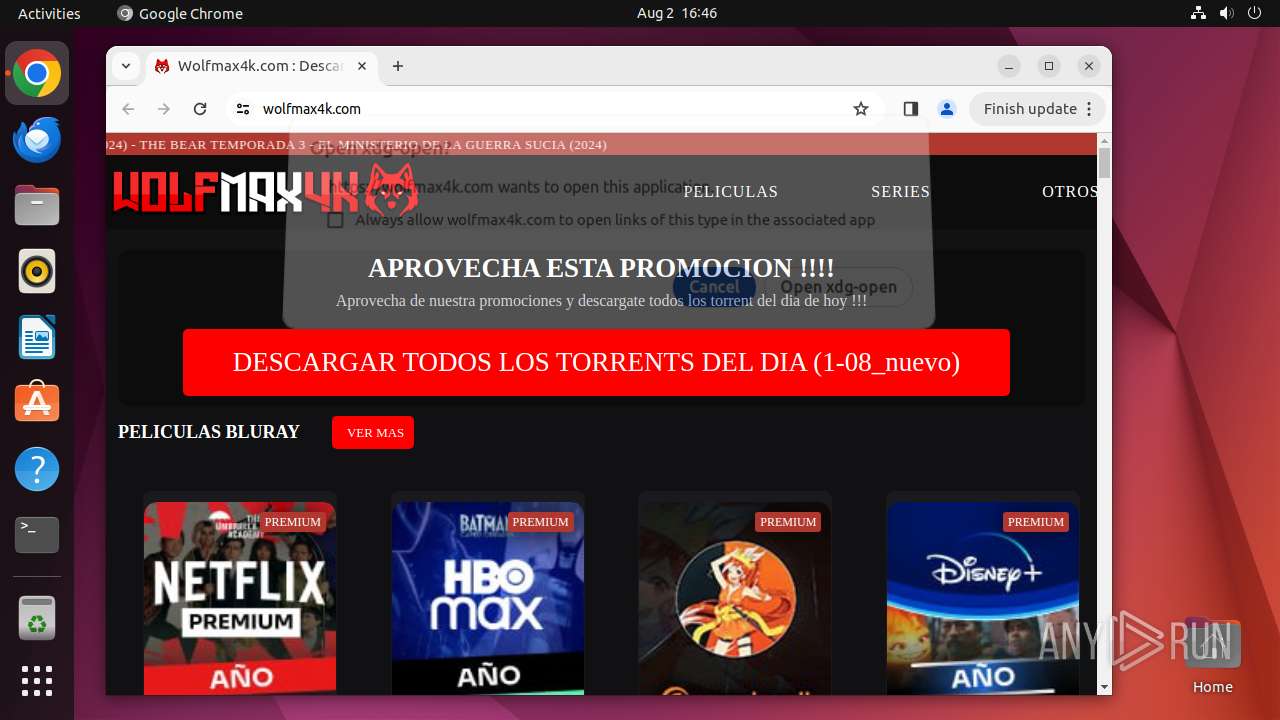Open the HBO Max premium card

coord(488,598)
